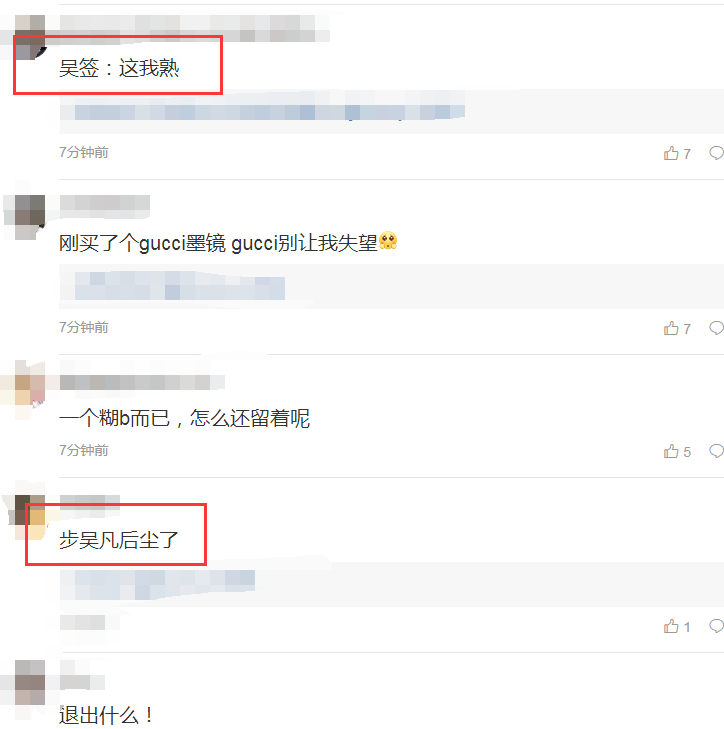Reply to the '一个糊b而已' comment
This screenshot has height=729, width=724.
(x=717, y=451)
